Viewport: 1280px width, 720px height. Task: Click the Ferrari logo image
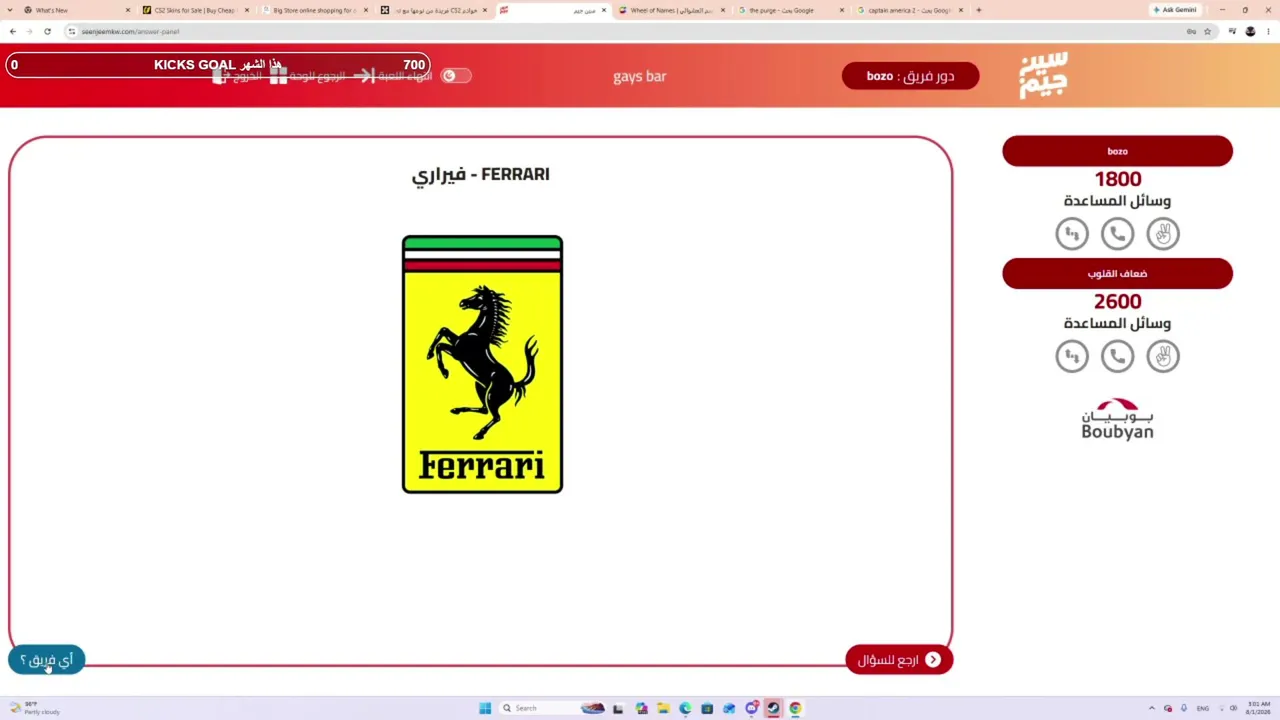pos(482,364)
